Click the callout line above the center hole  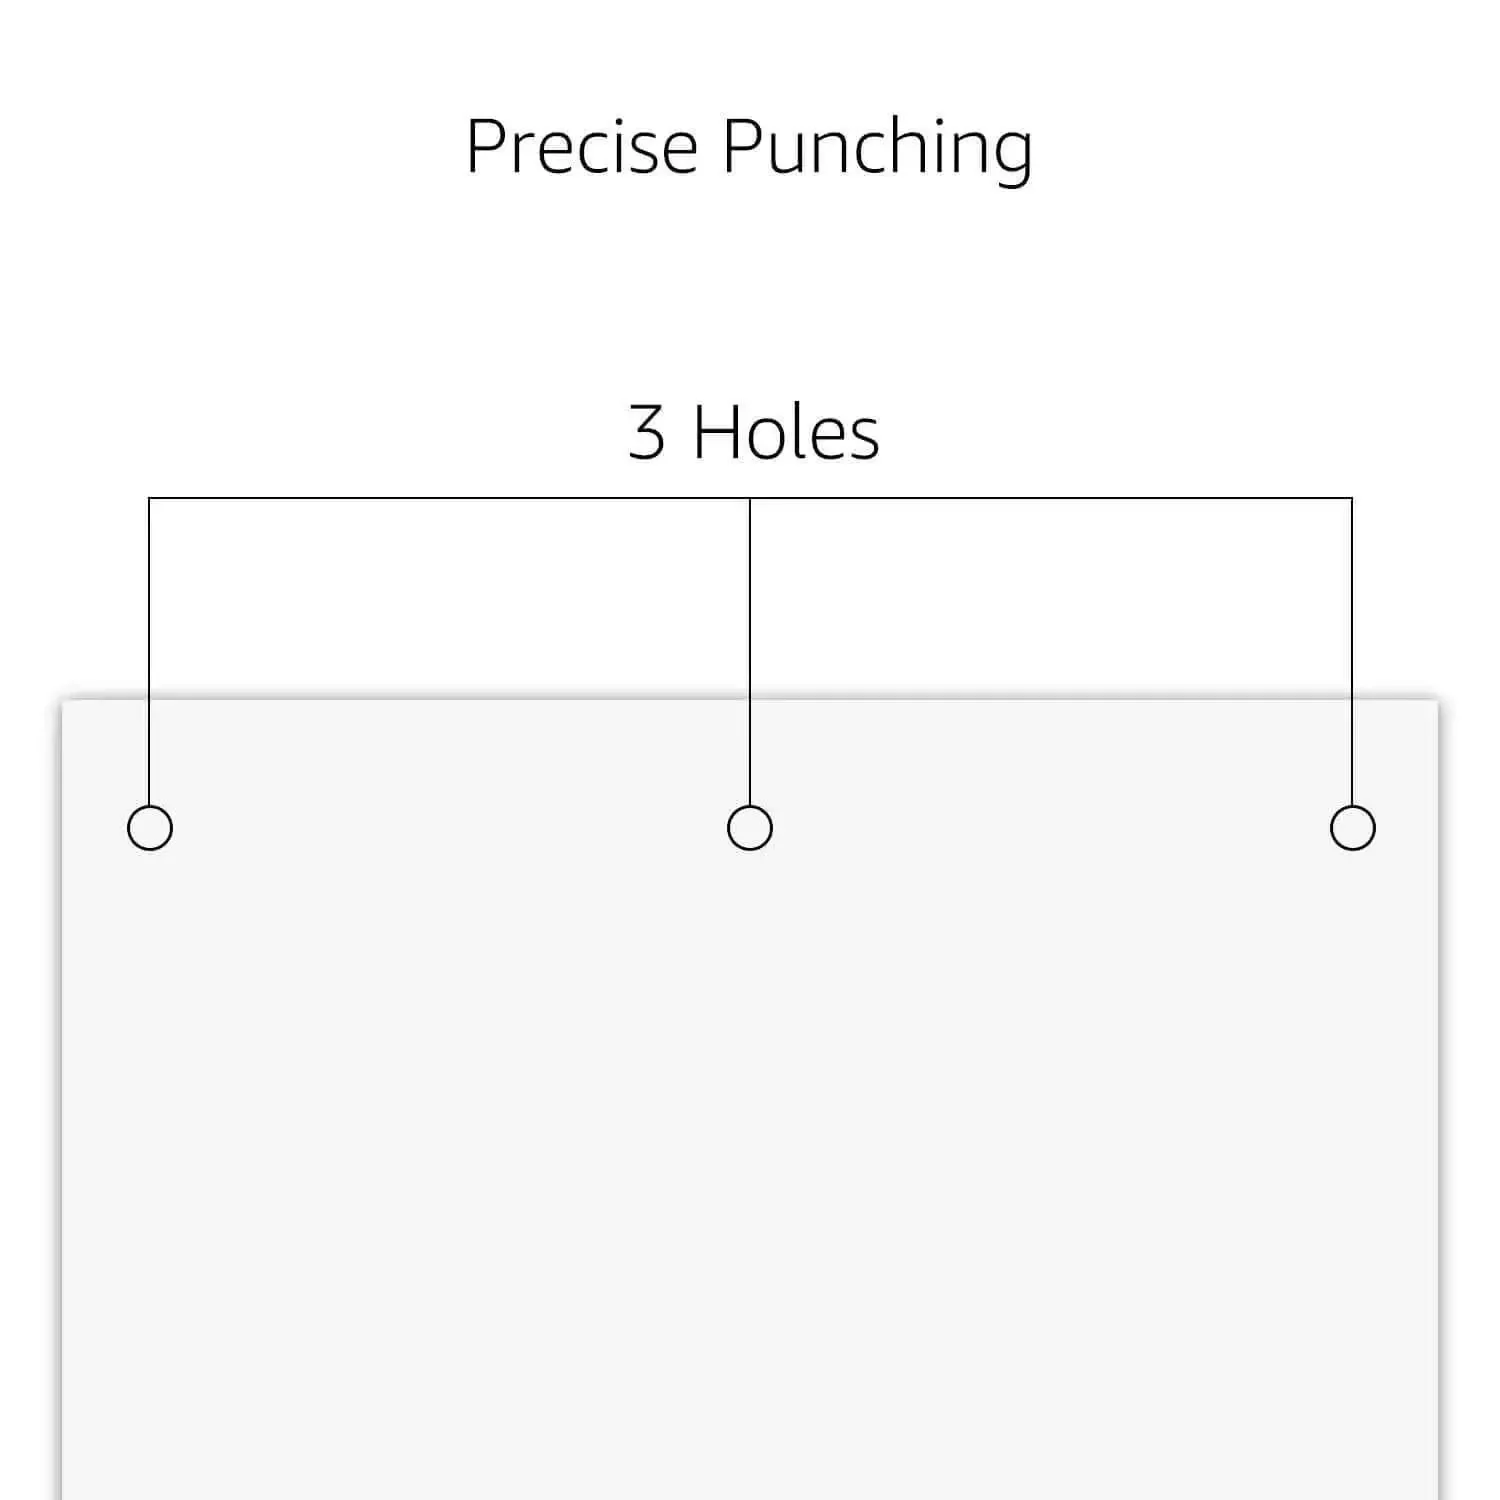tap(750, 652)
